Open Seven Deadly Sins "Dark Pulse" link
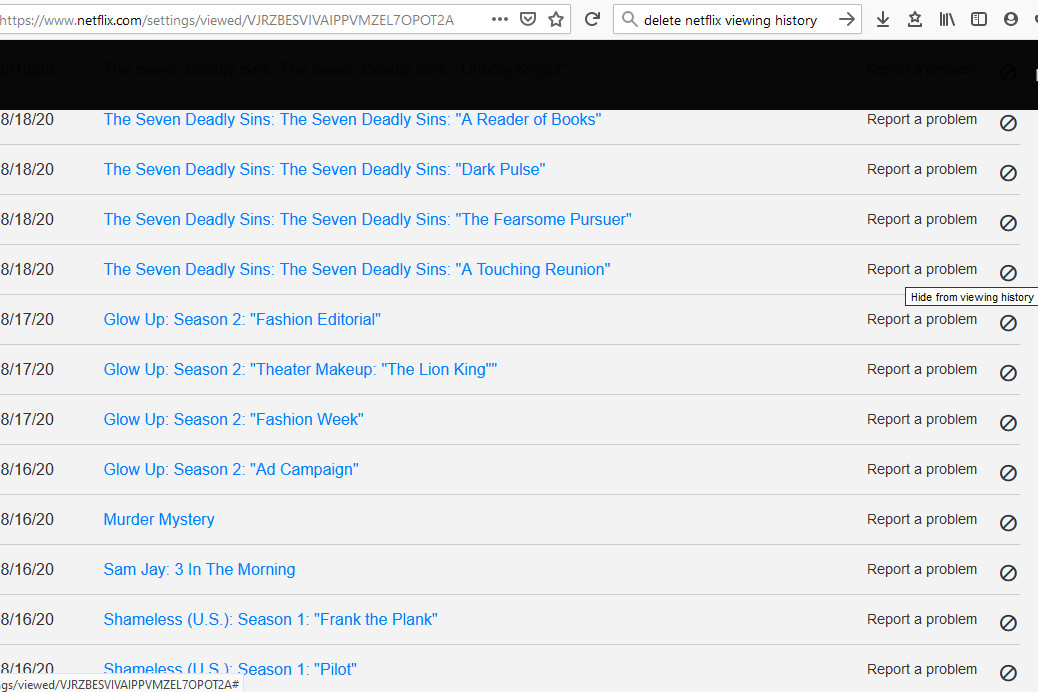1038x692 pixels. coord(324,170)
